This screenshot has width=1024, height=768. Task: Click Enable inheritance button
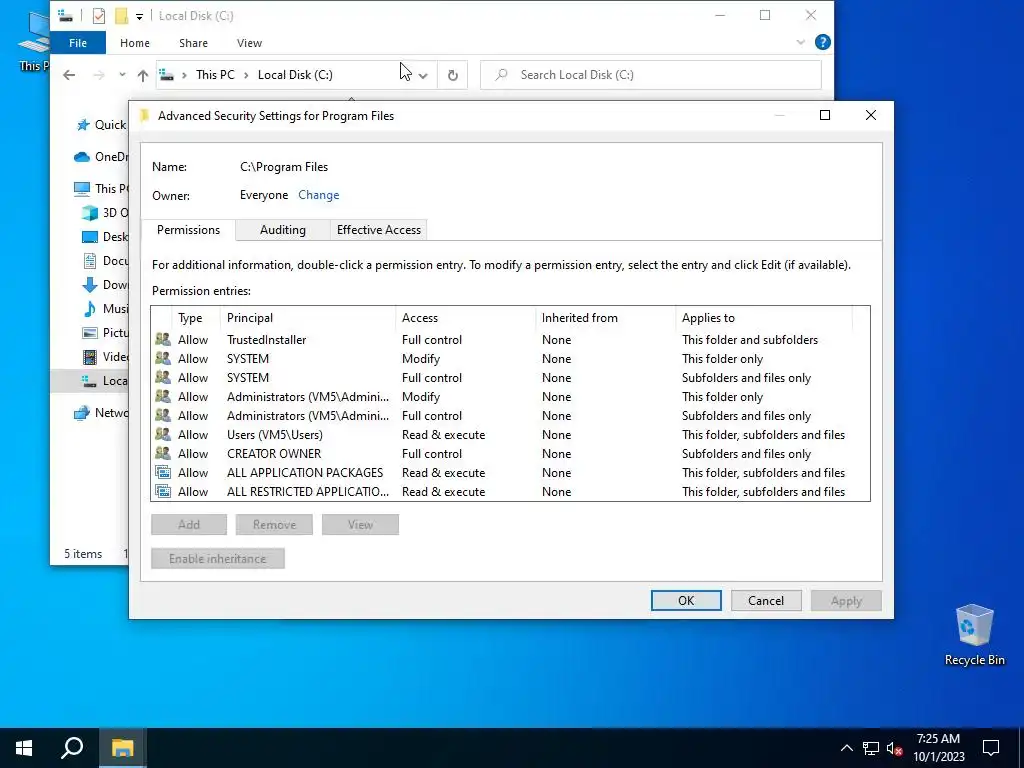tap(217, 558)
